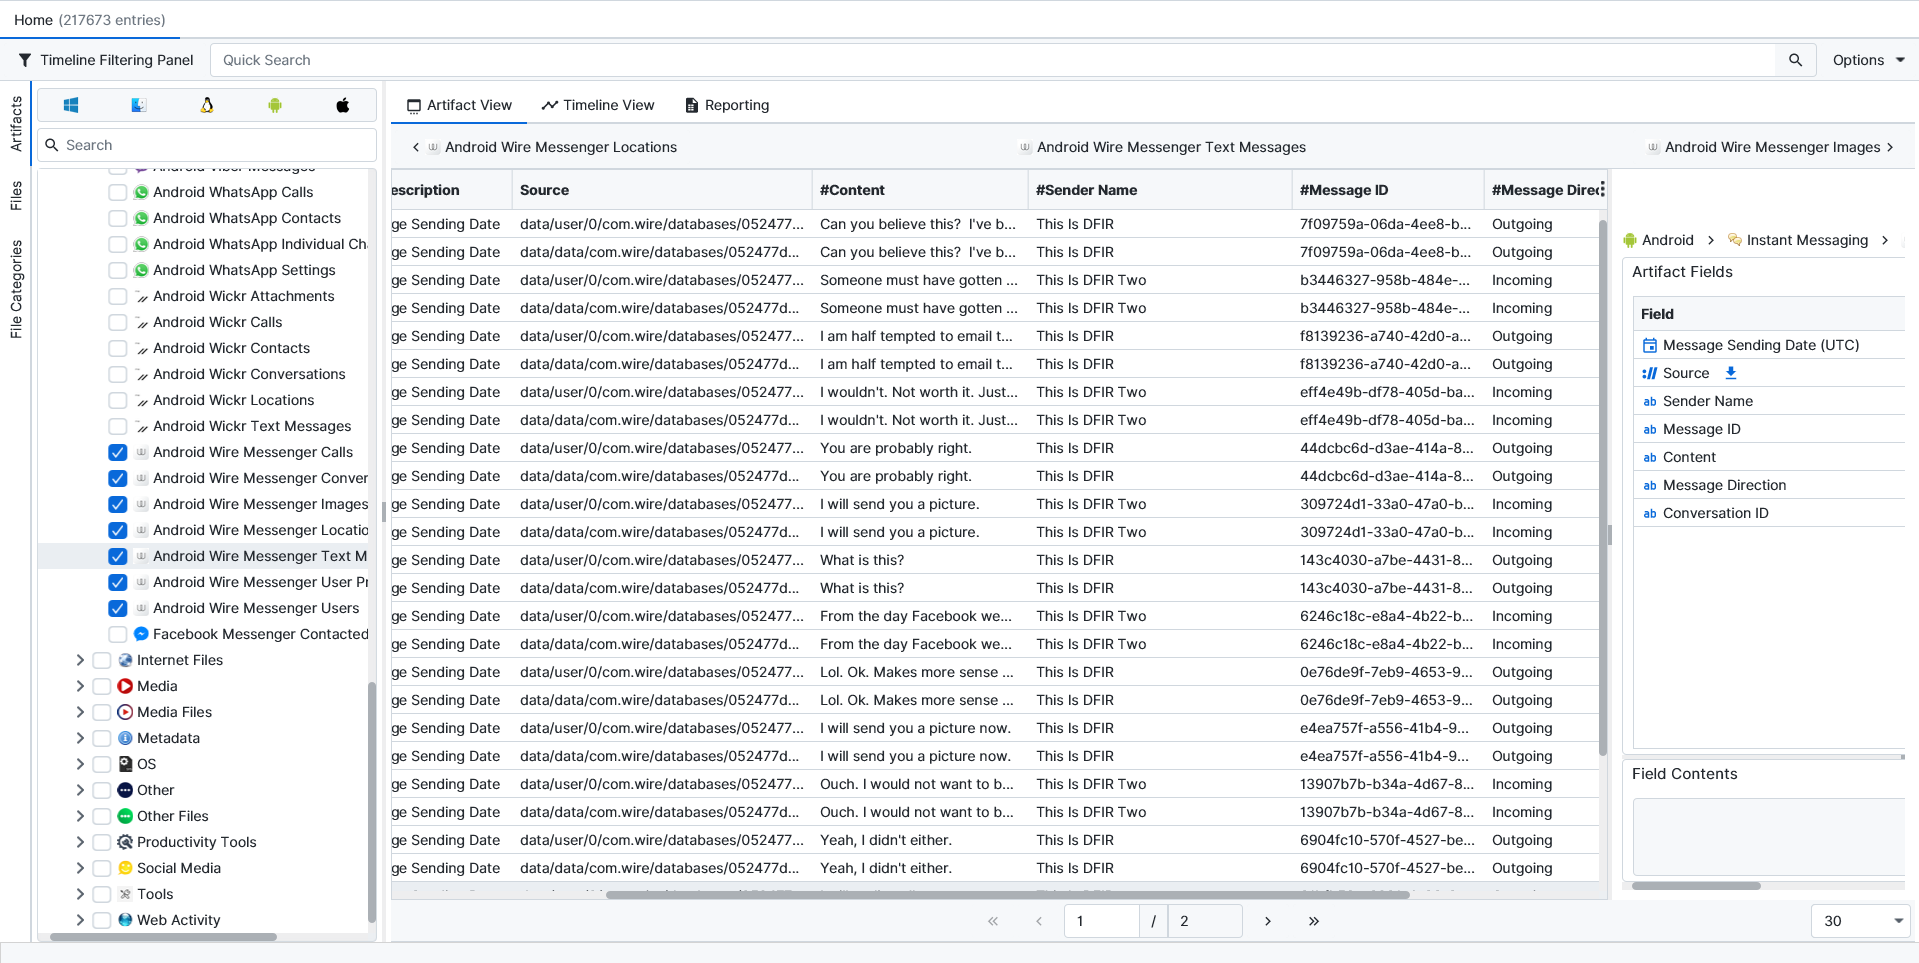Image resolution: width=1919 pixels, height=963 pixels.
Task: Uncheck Android Wire Messenger Users checkbox
Action: 117,608
